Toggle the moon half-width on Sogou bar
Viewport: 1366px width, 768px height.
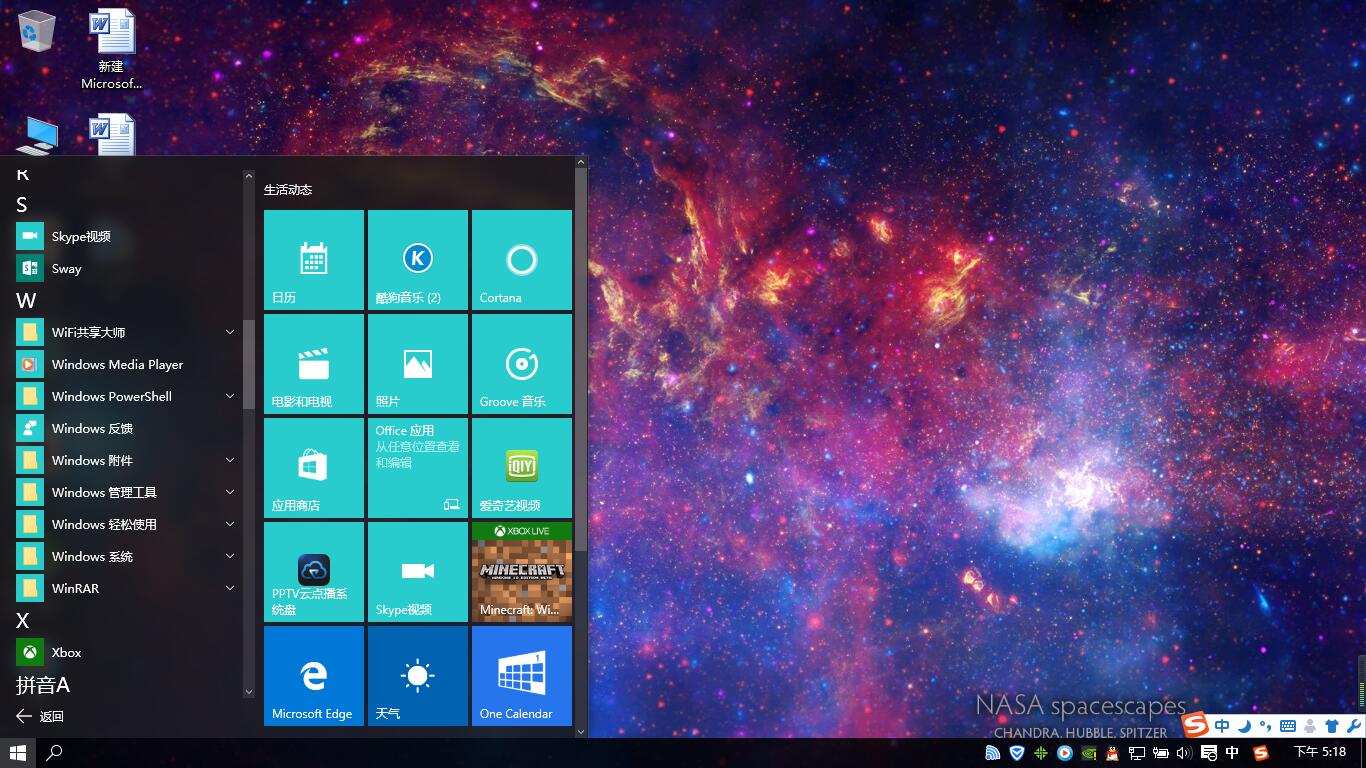click(1244, 726)
